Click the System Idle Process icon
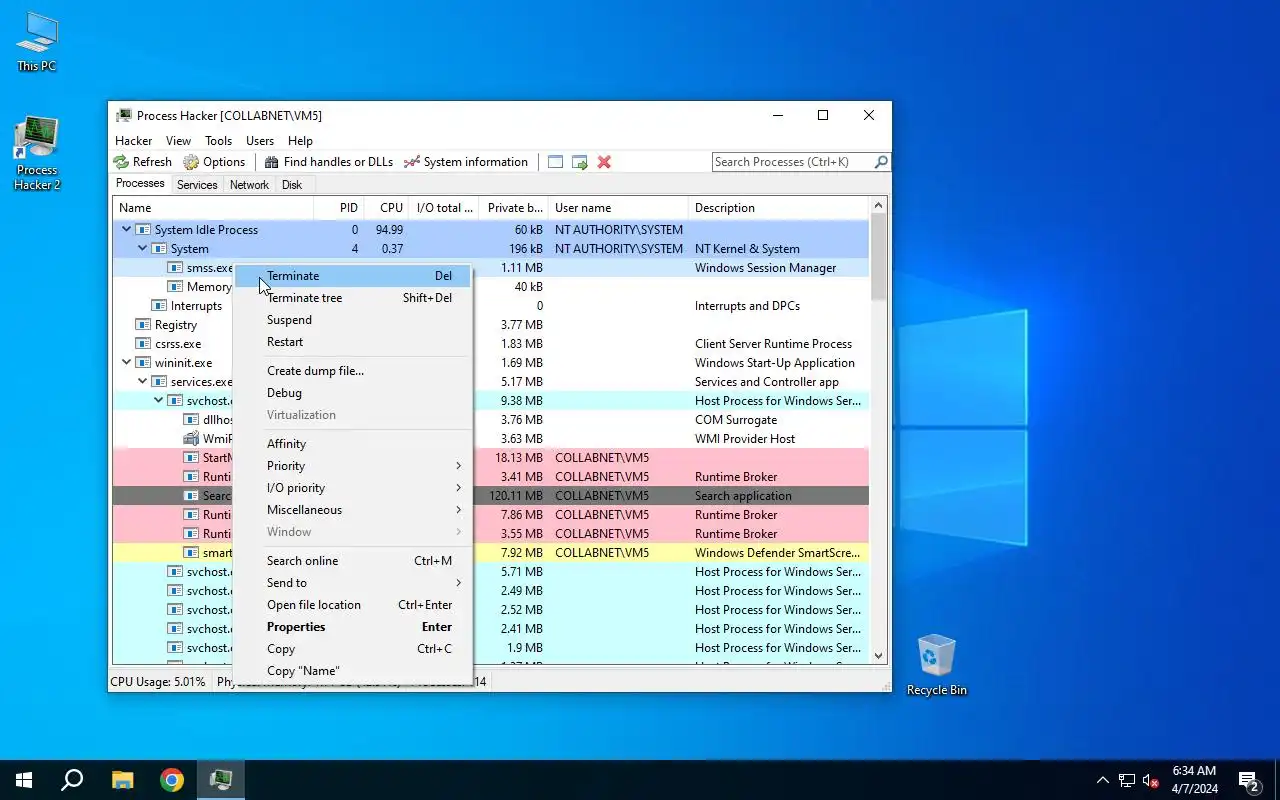This screenshot has width=1280, height=800. pos(142,230)
